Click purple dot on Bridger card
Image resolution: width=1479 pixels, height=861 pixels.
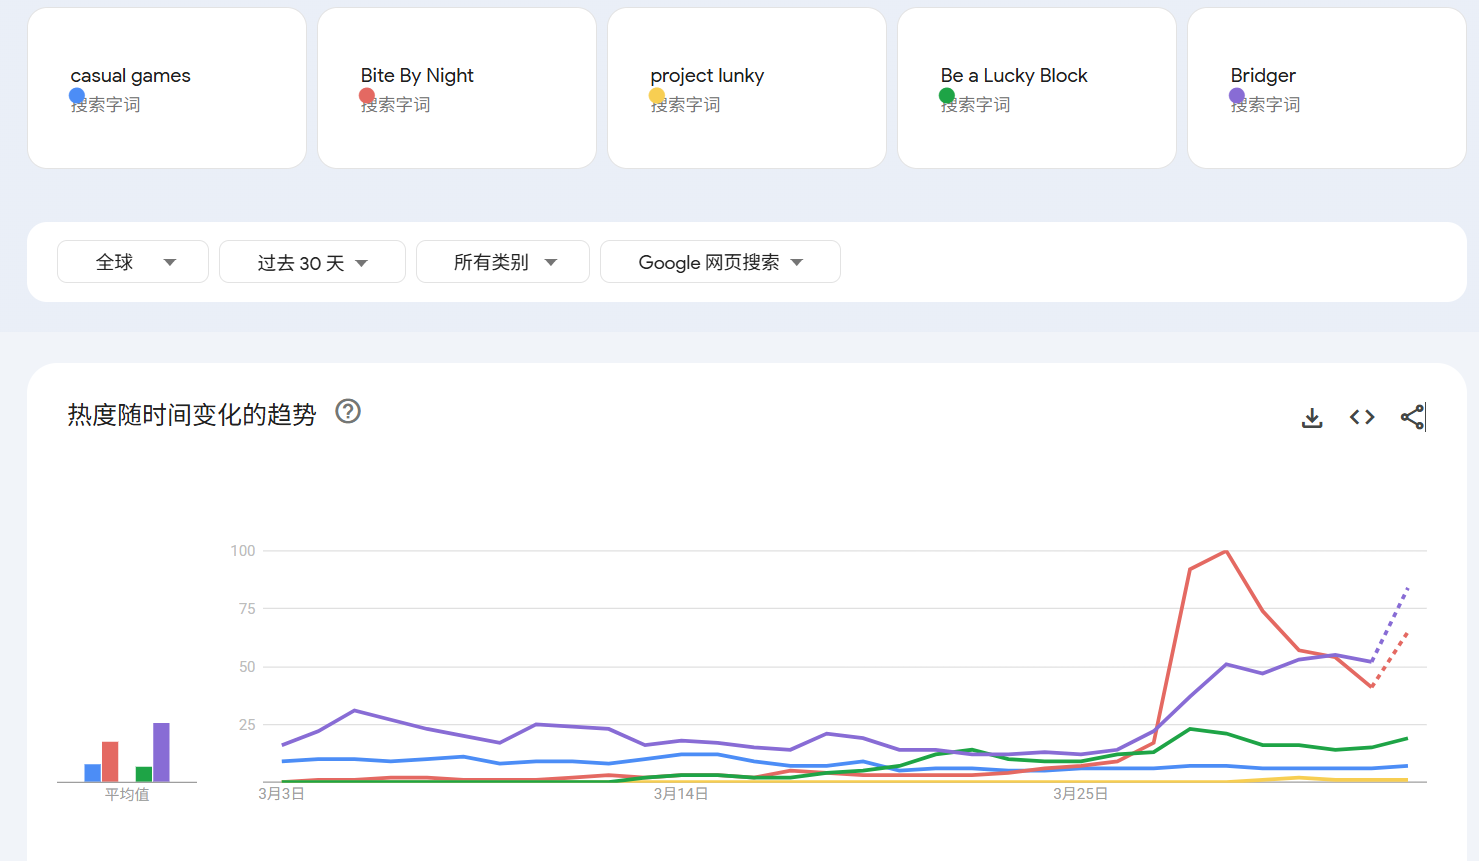point(1237,96)
